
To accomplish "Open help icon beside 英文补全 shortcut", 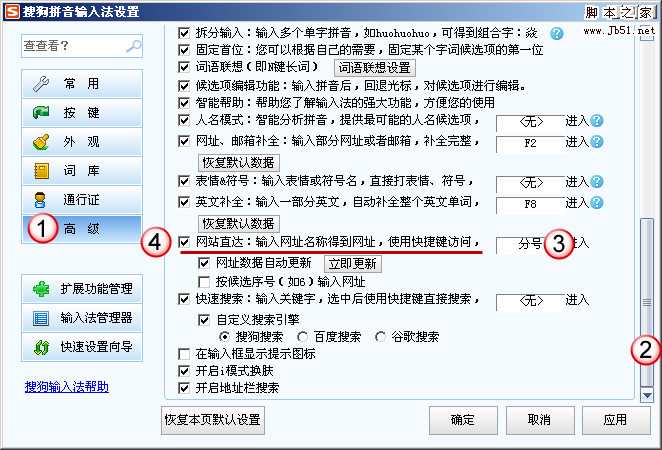I will click(x=597, y=203).
